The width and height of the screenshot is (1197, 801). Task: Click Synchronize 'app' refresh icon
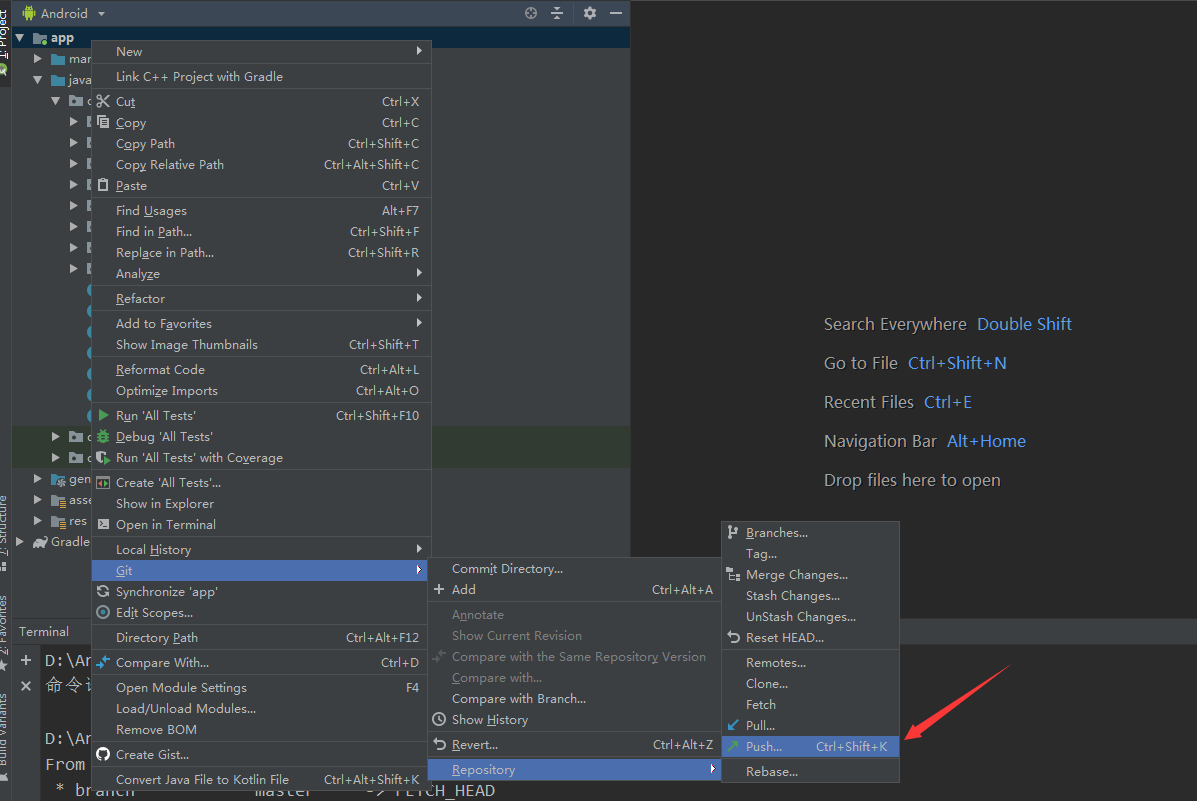point(103,591)
